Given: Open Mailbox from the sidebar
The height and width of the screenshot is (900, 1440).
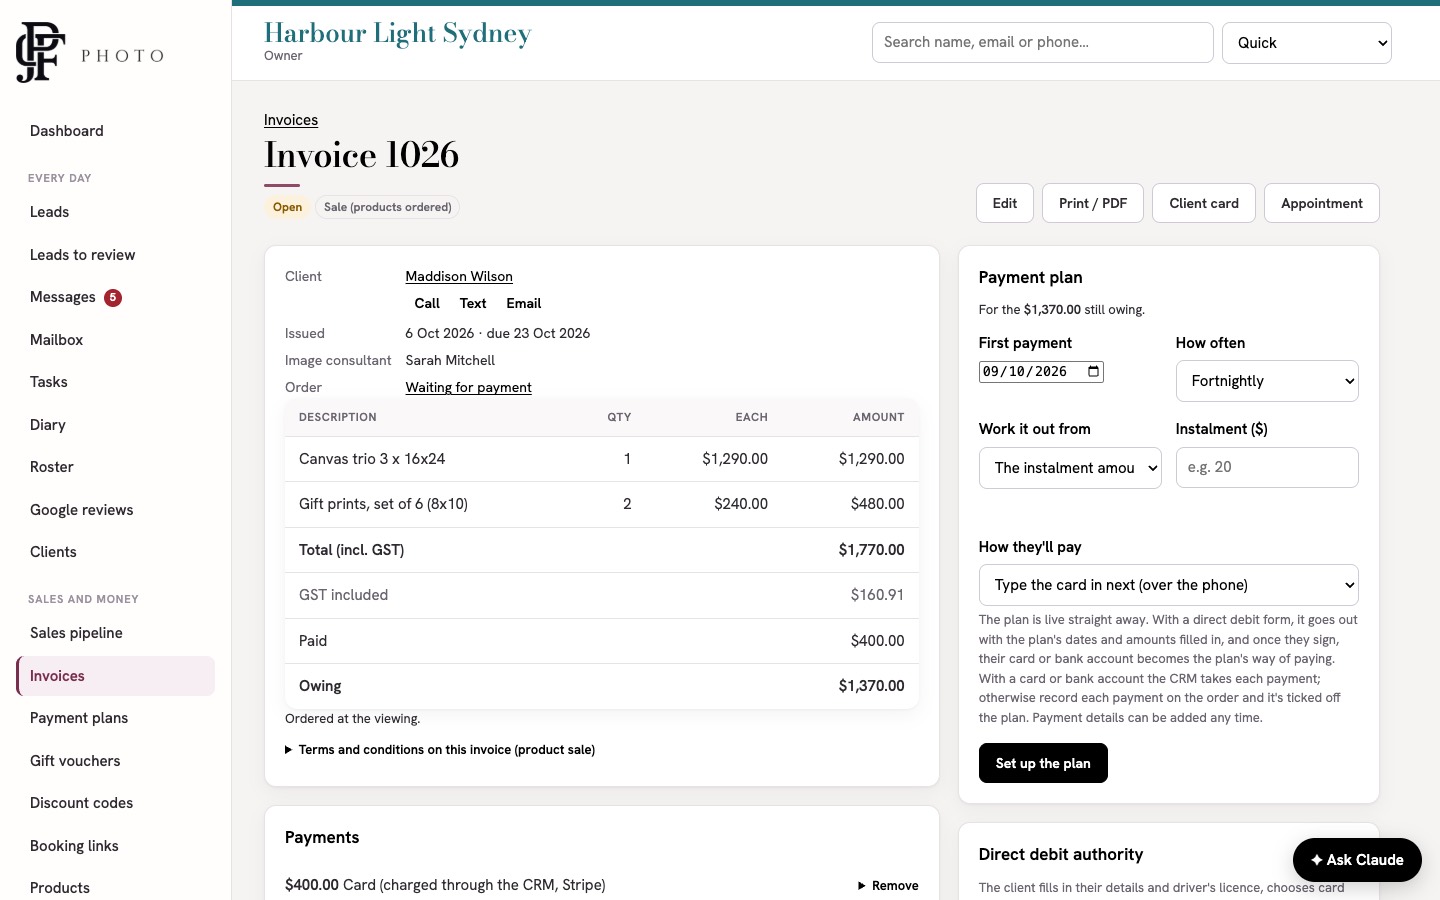Looking at the screenshot, I should click(x=115, y=340).
